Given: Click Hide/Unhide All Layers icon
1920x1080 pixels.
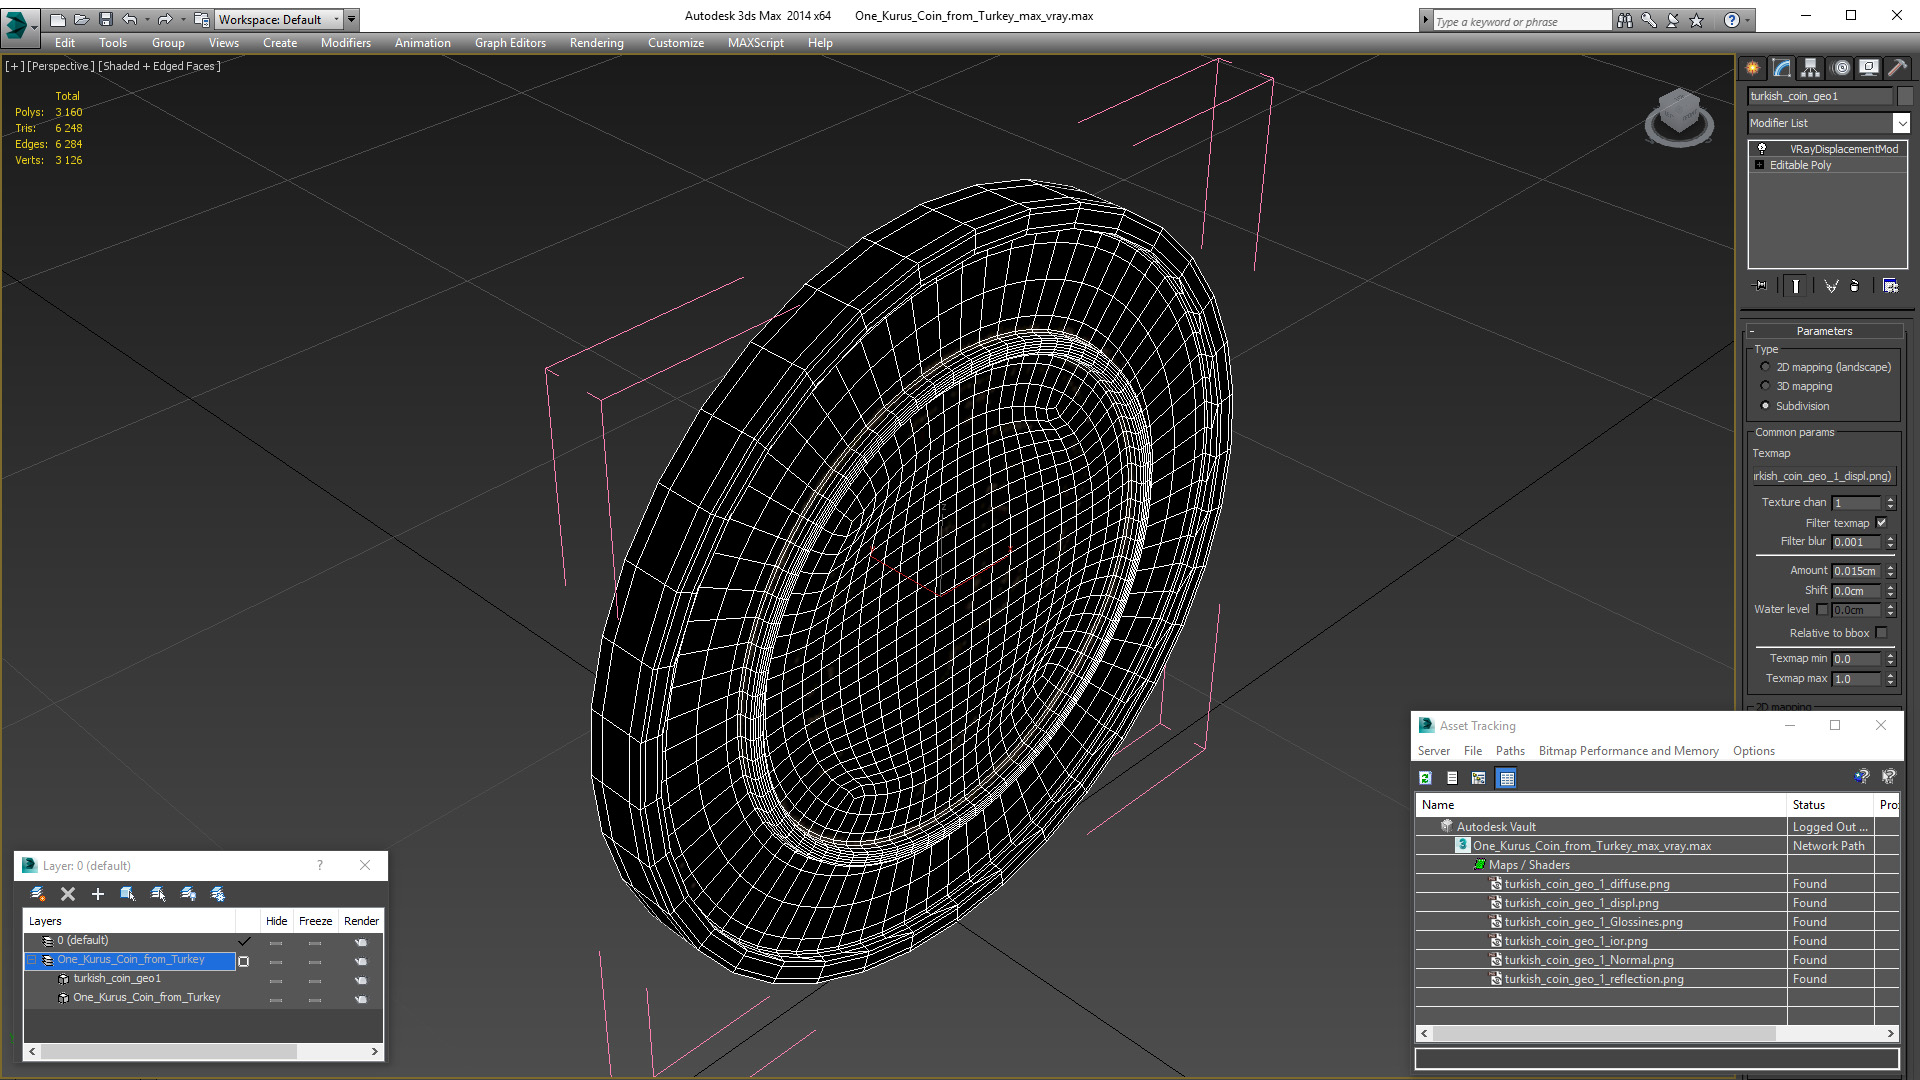Looking at the screenshot, I should point(188,894).
